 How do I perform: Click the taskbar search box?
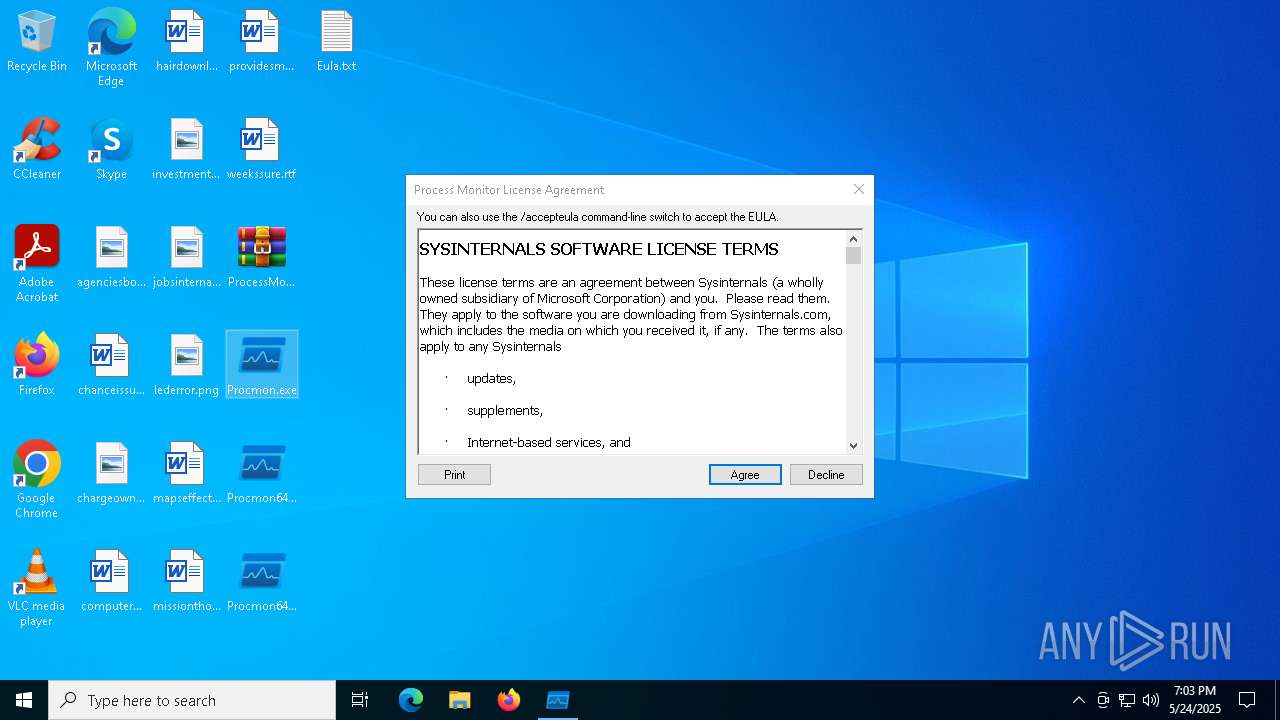pos(192,700)
